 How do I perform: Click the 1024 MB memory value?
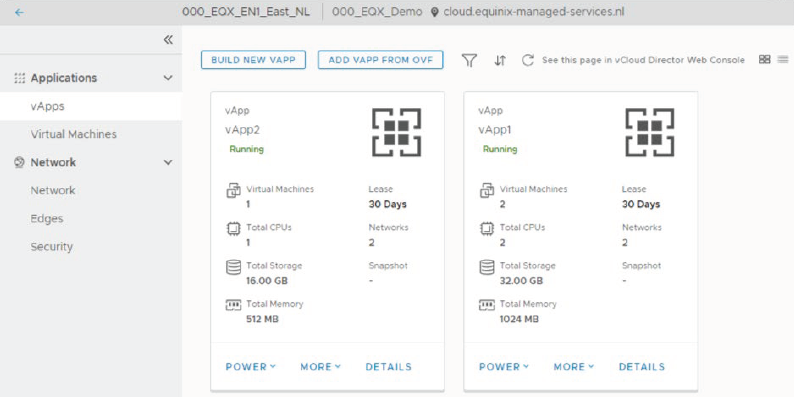click(x=519, y=319)
